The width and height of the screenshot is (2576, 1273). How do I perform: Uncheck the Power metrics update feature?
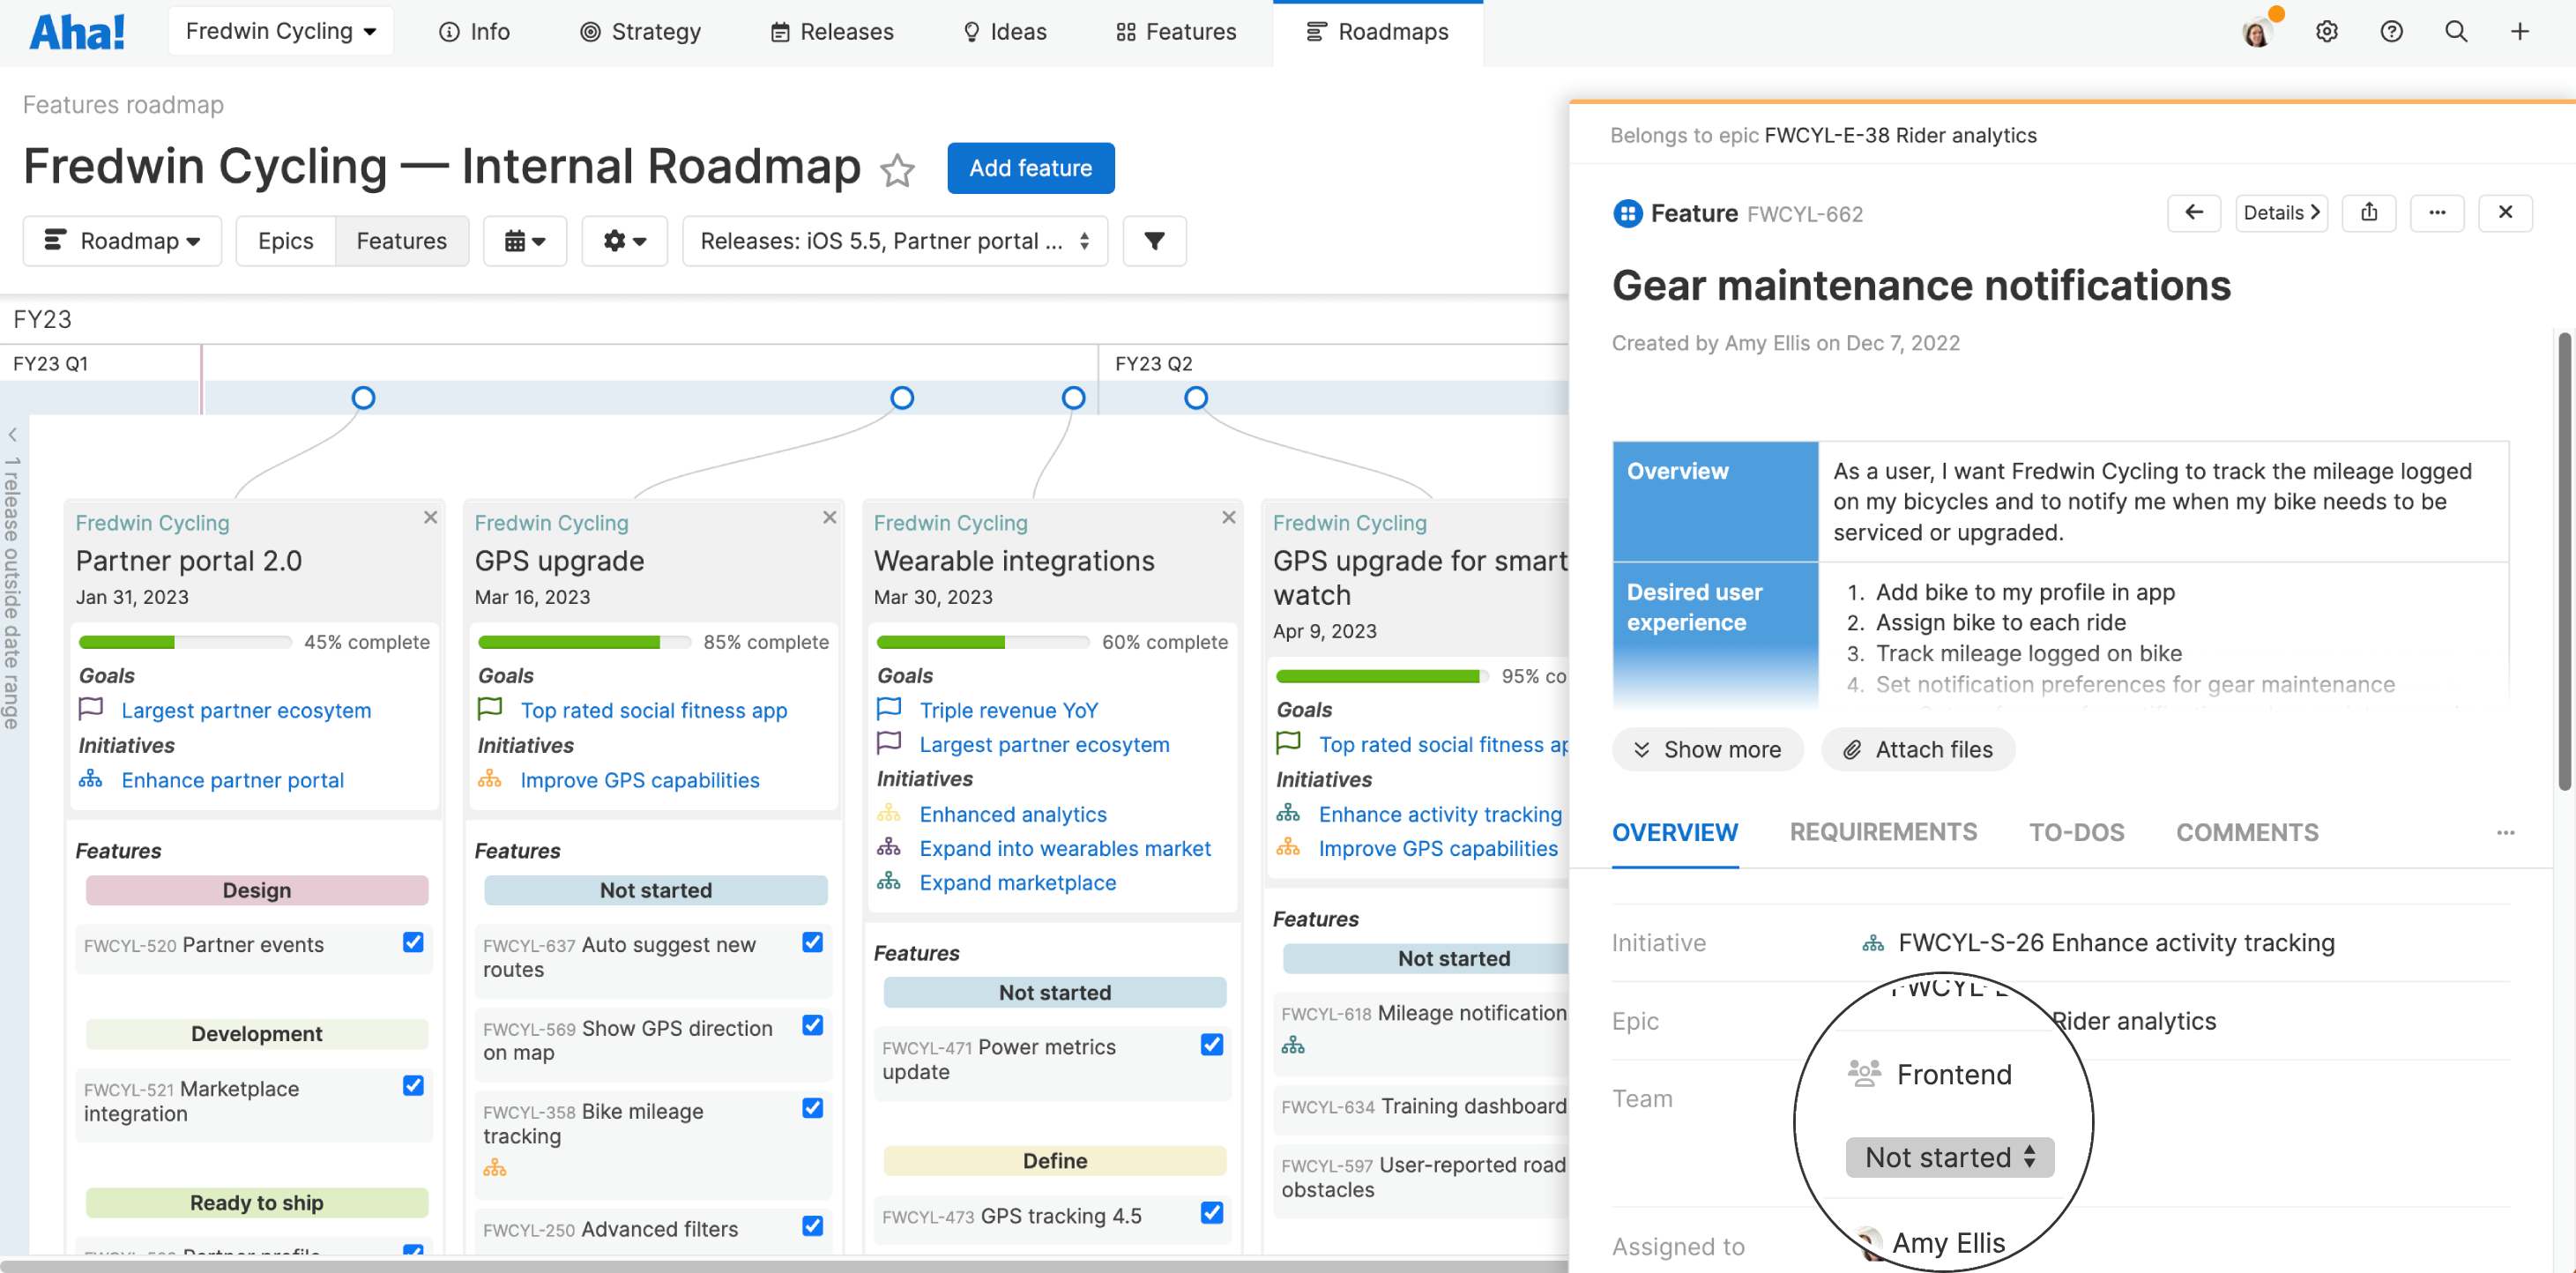click(1211, 1044)
